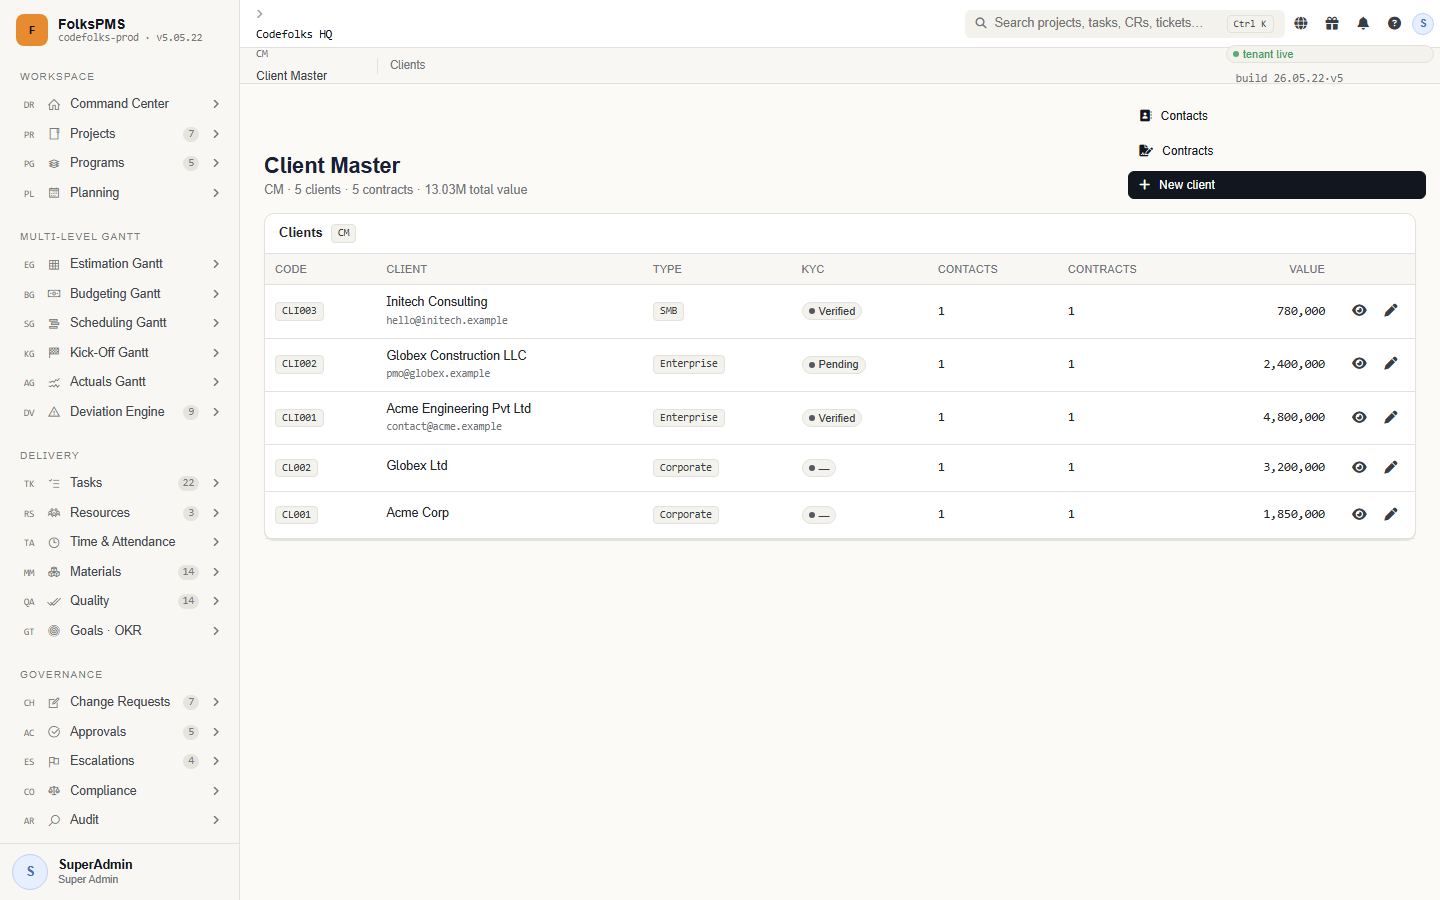Expand the Estimation Gantt chevron
1440x900 pixels.
click(216, 264)
